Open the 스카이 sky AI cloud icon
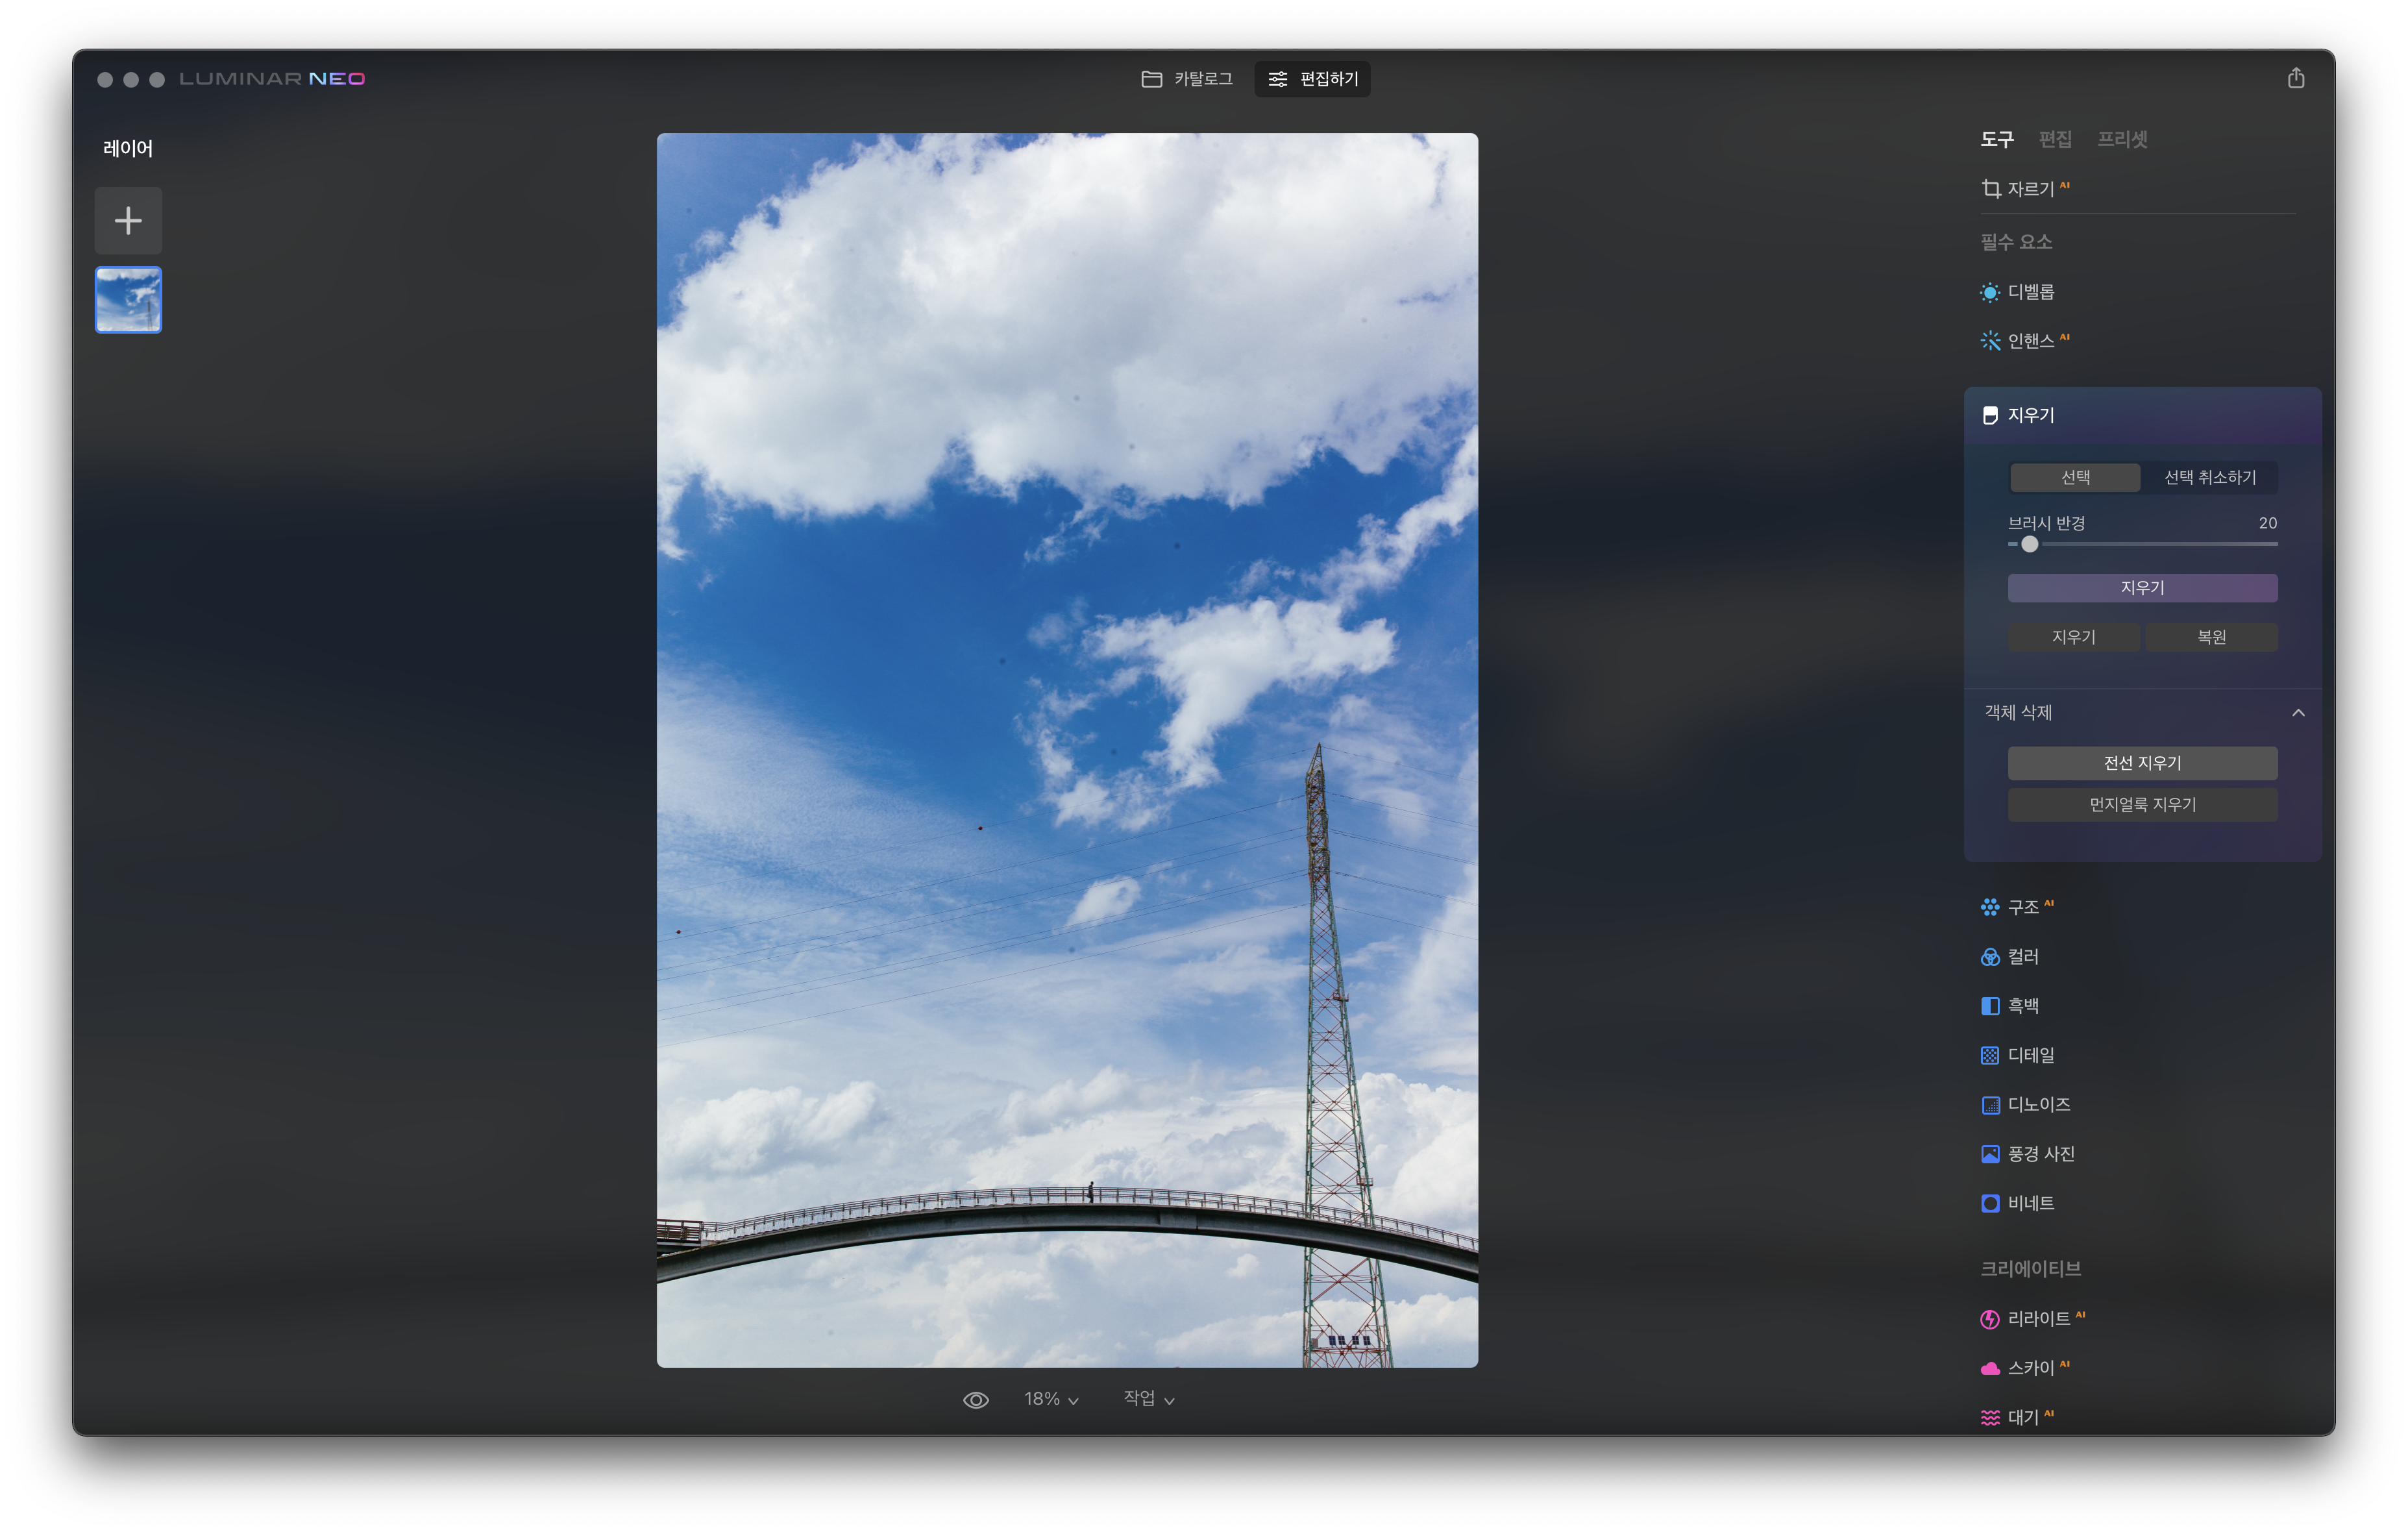This screenshot has width=2408, height=1532. point(1990,1368)
